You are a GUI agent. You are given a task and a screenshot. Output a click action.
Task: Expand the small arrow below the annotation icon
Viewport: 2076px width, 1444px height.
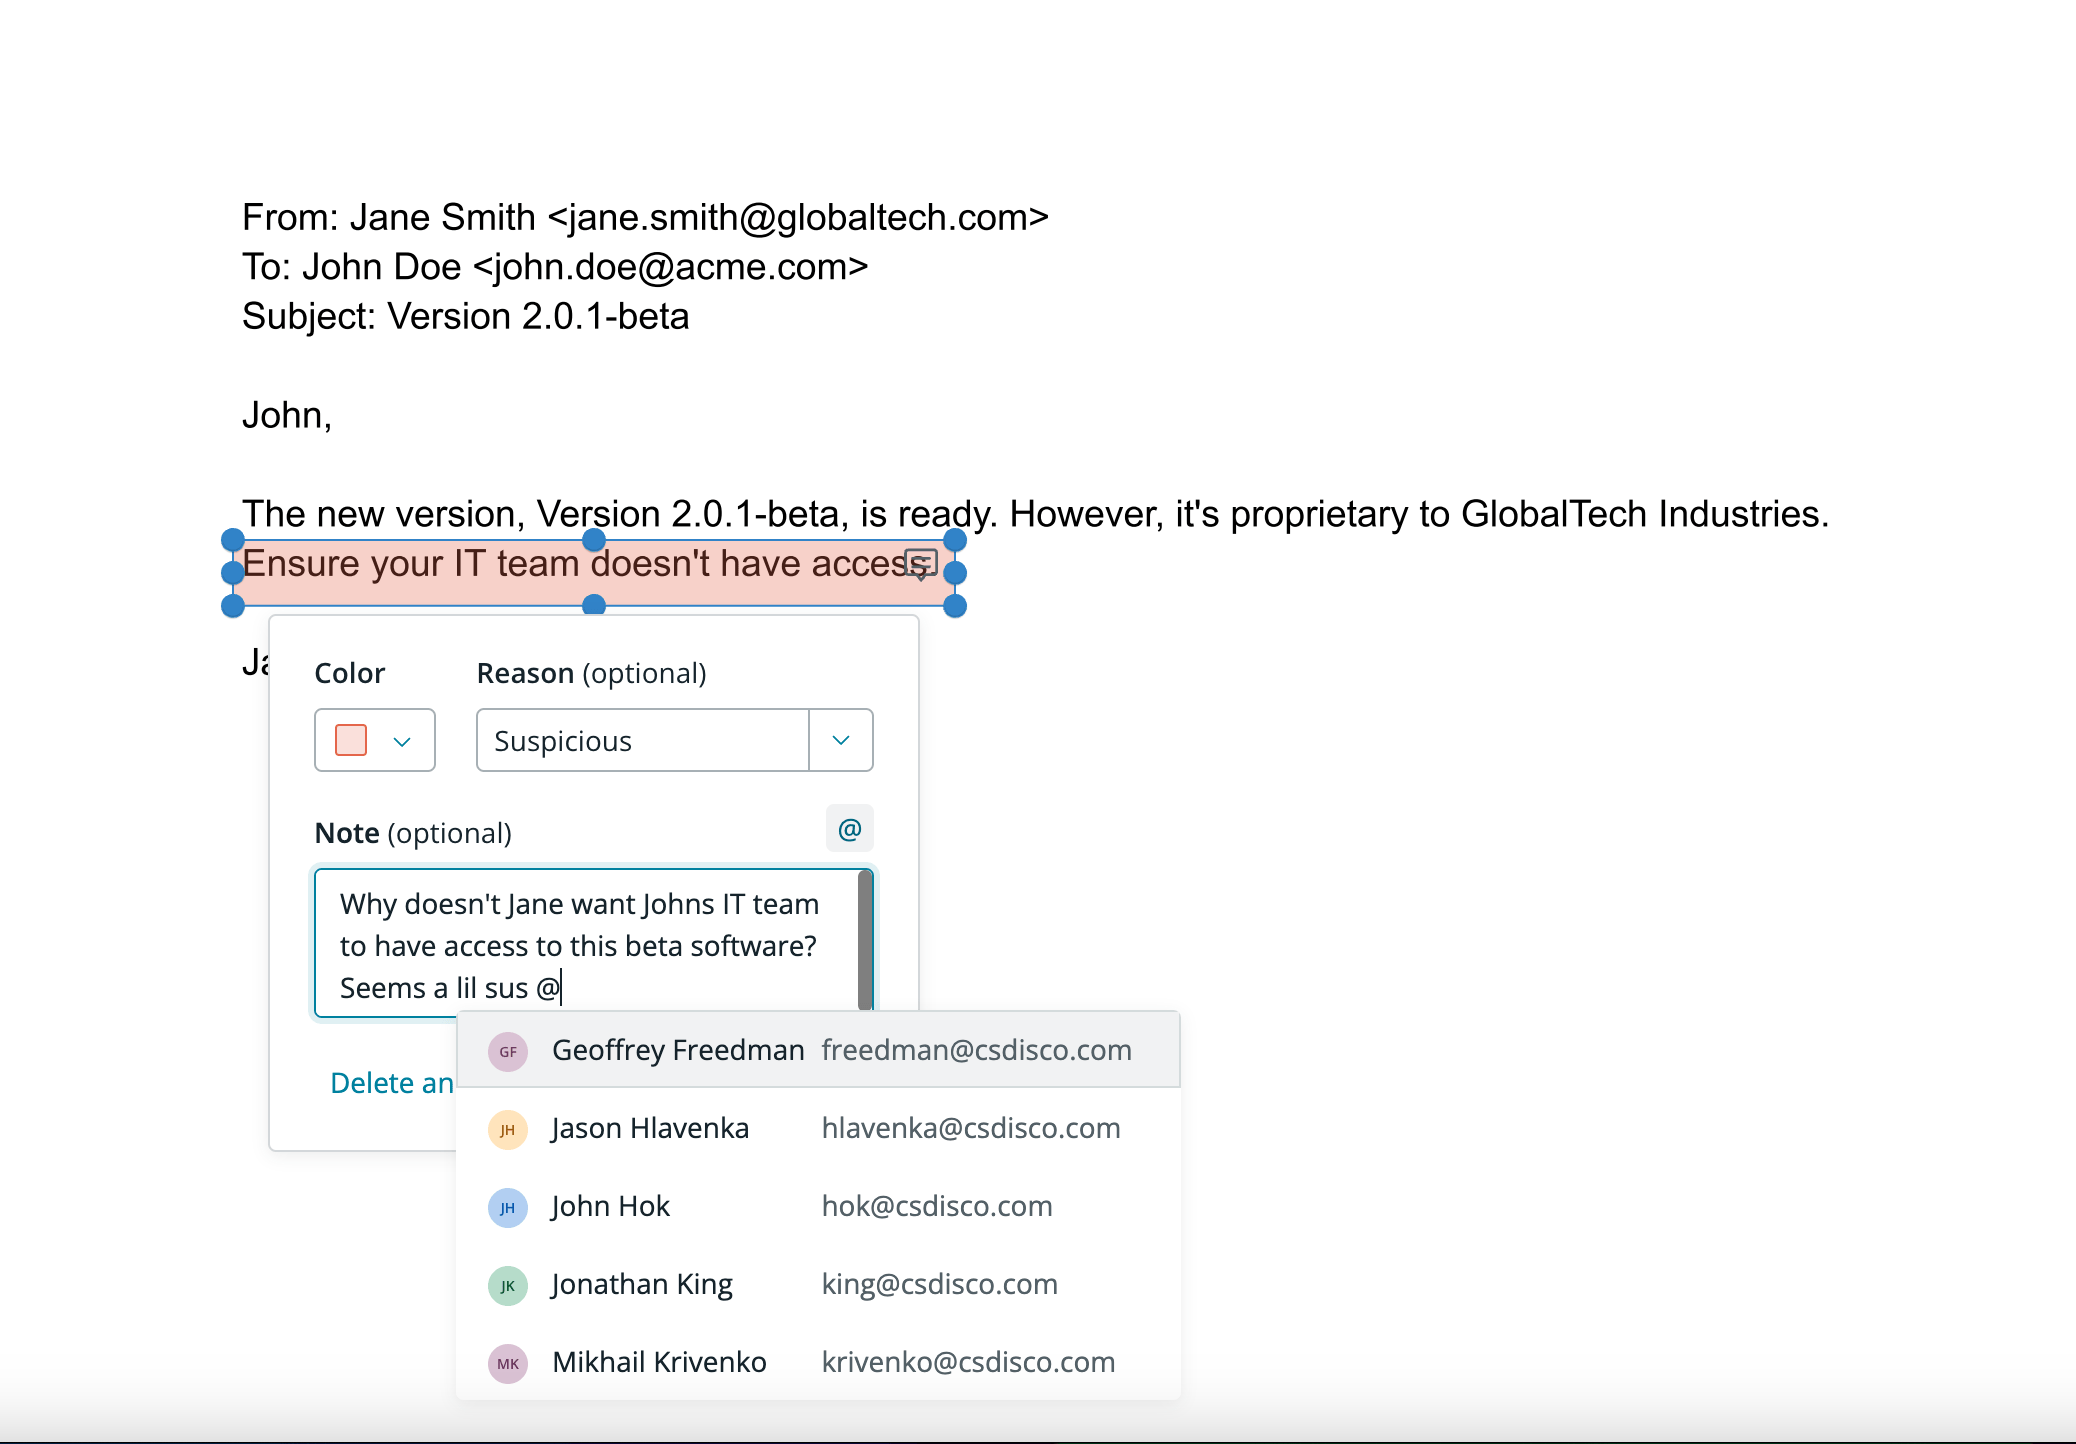click(x=919, y=578)
